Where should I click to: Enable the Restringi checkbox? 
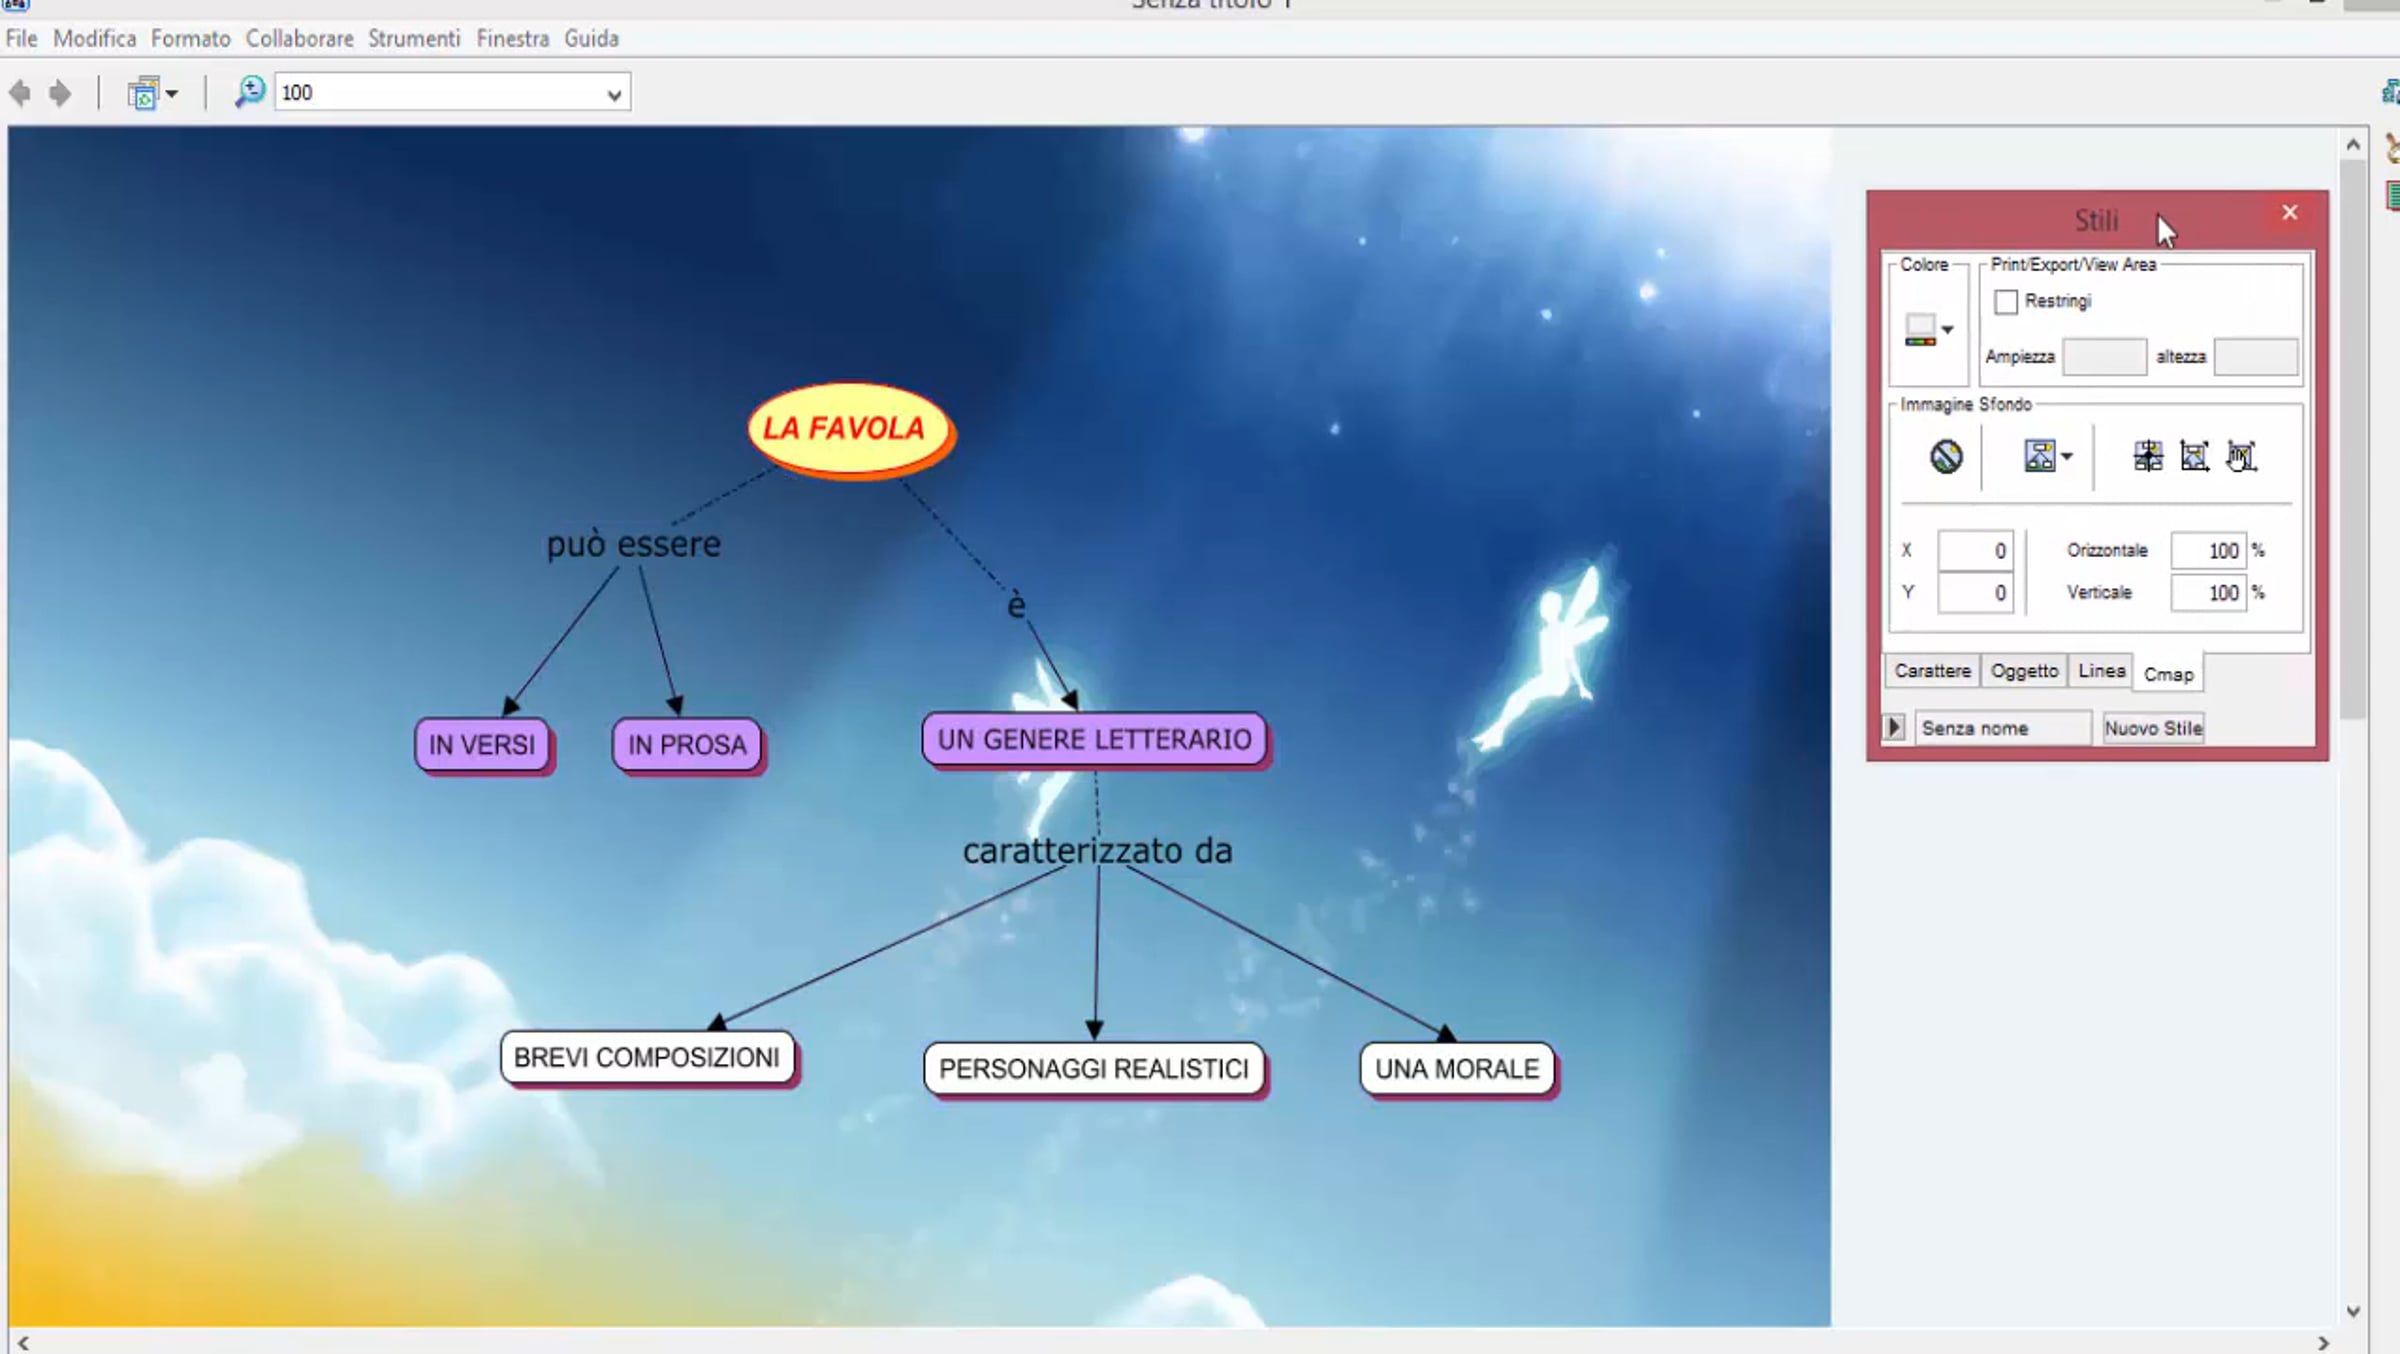(x=2005, y=301)
